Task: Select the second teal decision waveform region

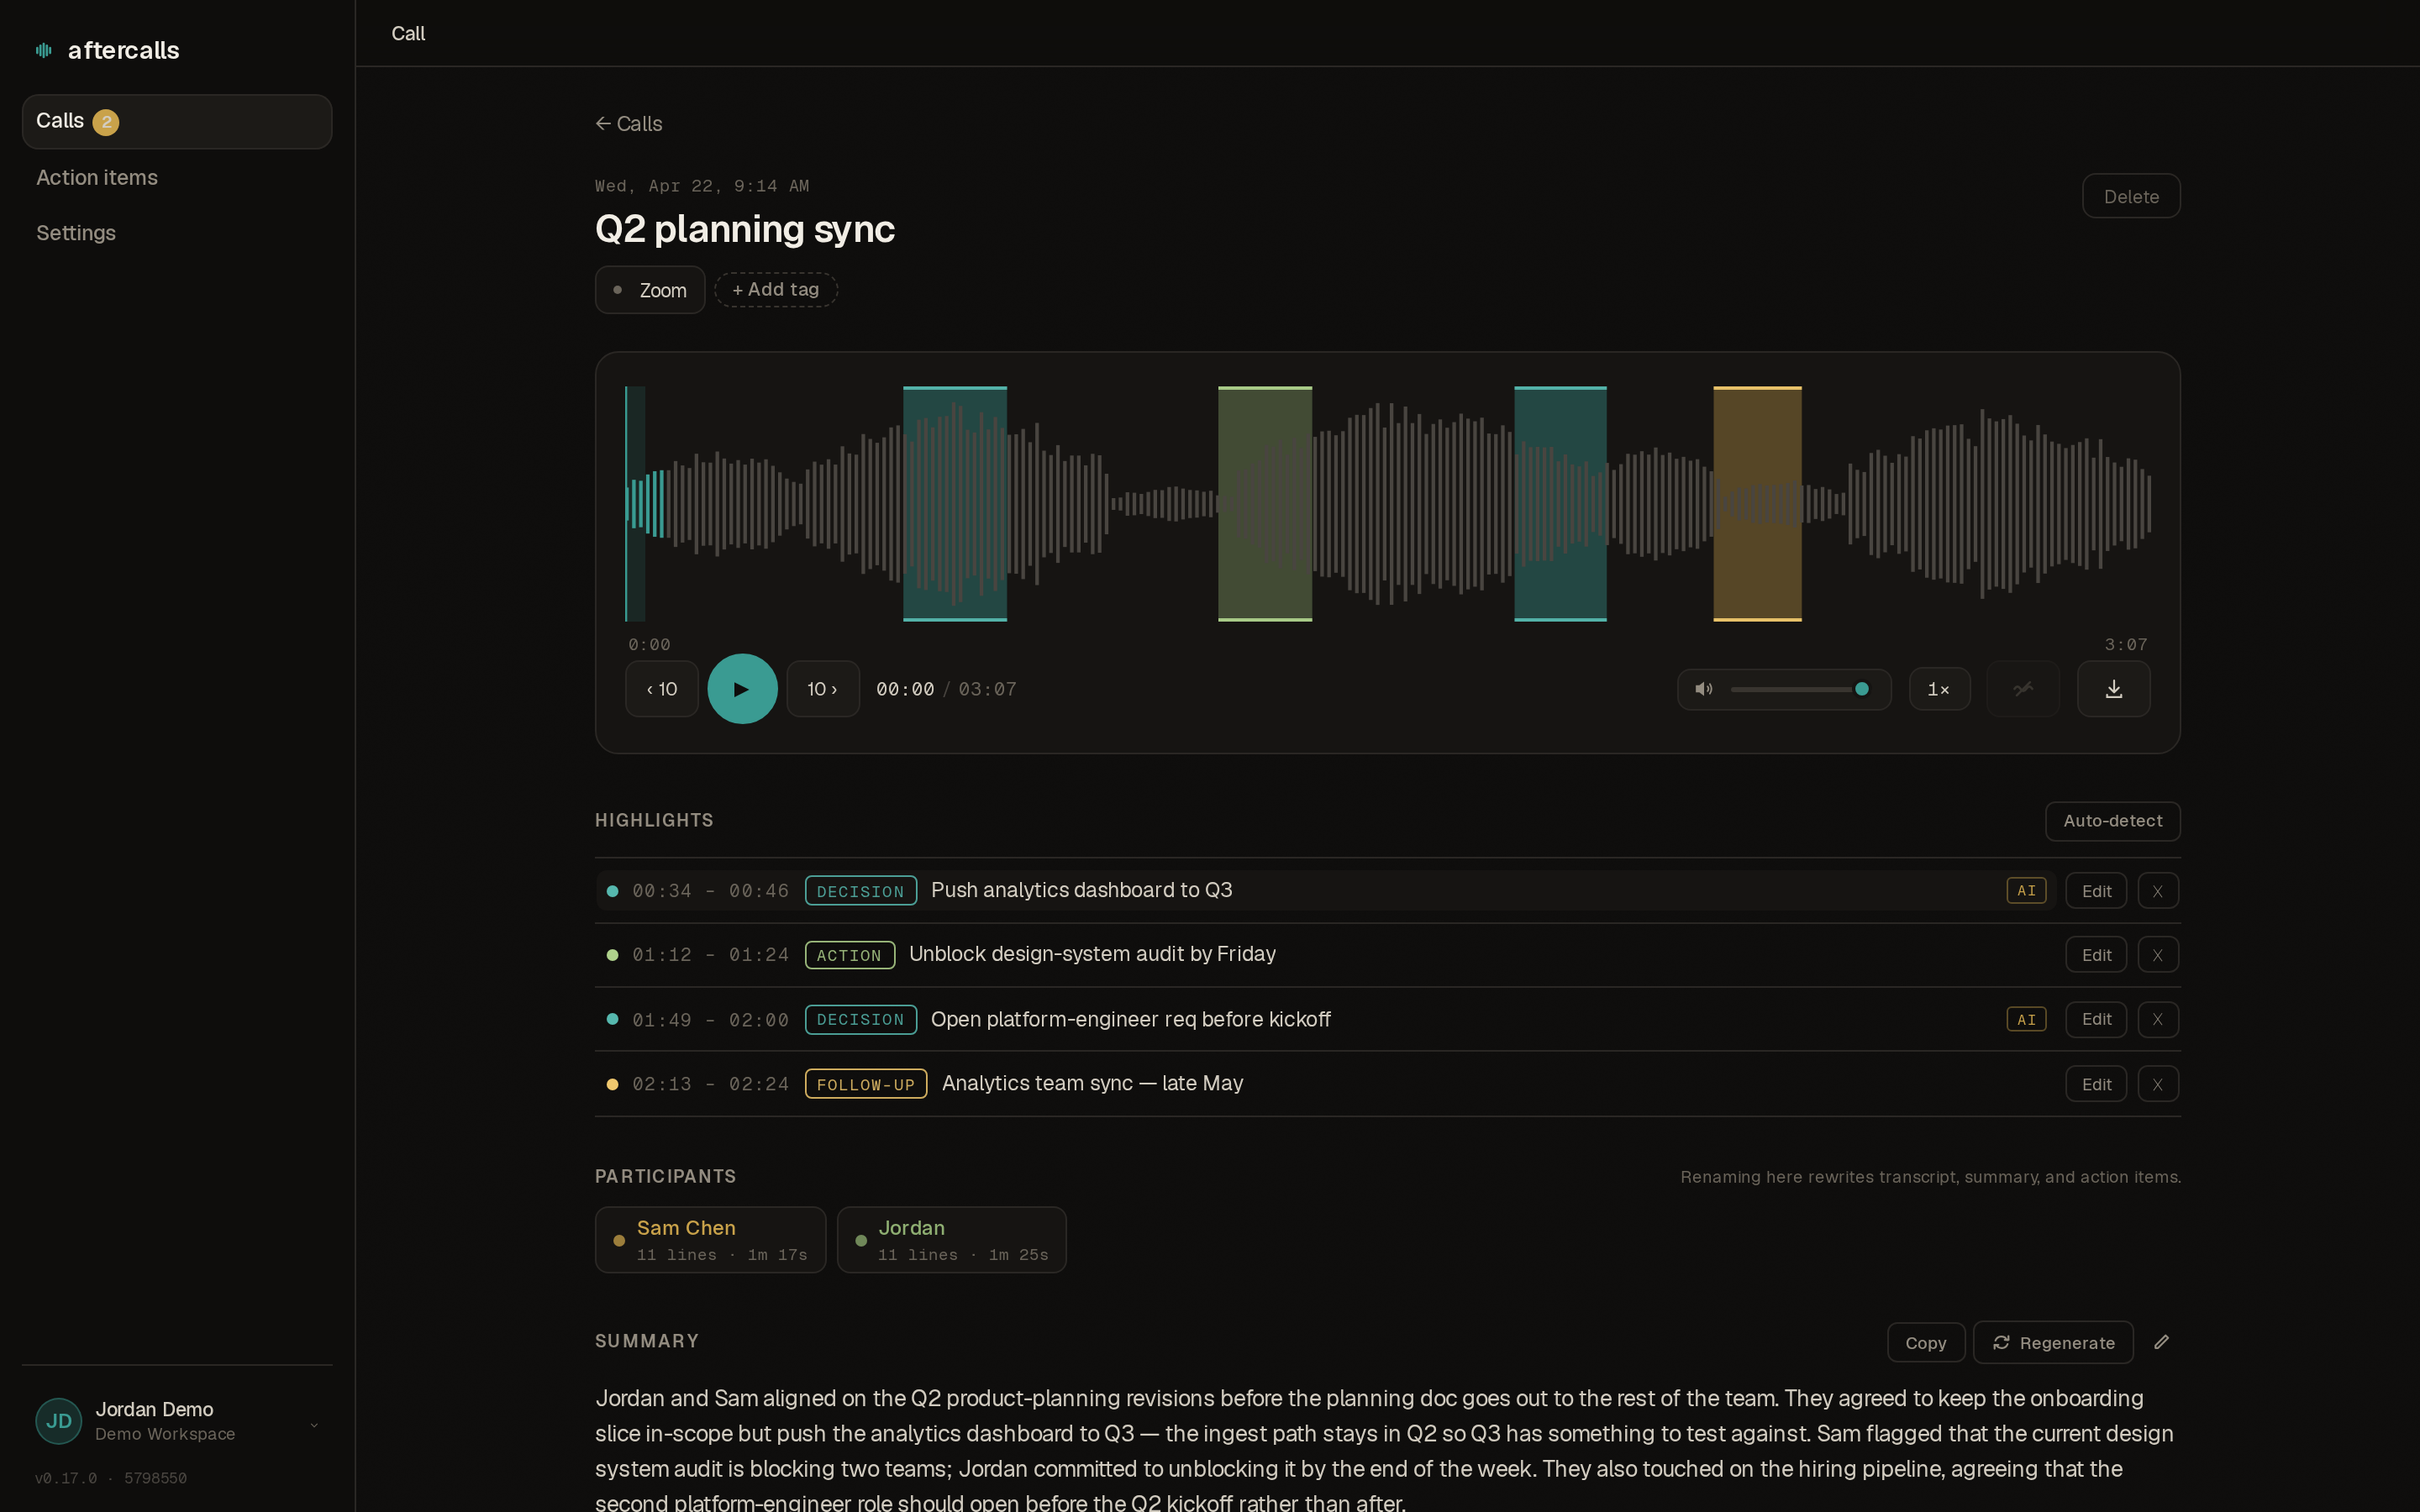Action: click(1560, 504)
